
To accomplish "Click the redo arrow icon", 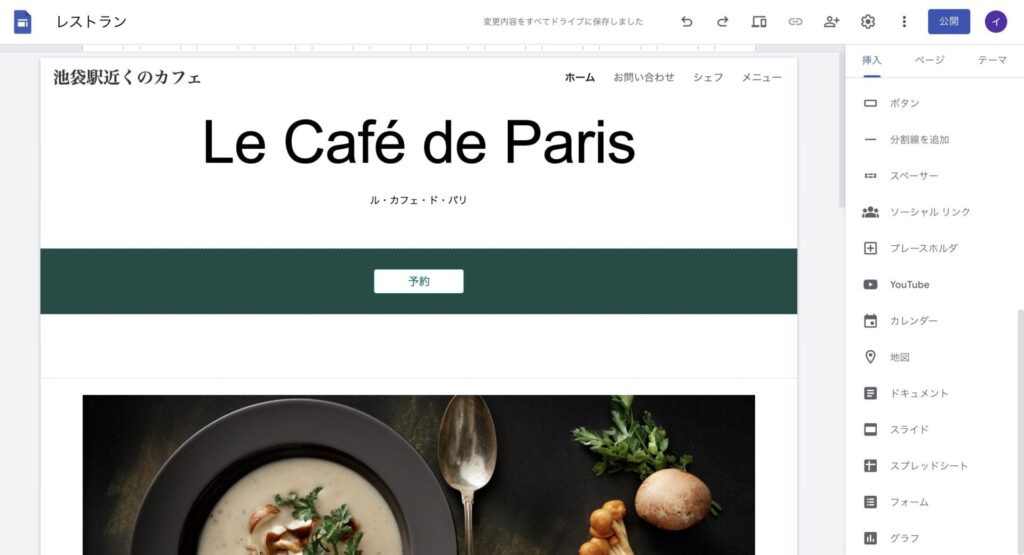I will [x=722, y=22].
